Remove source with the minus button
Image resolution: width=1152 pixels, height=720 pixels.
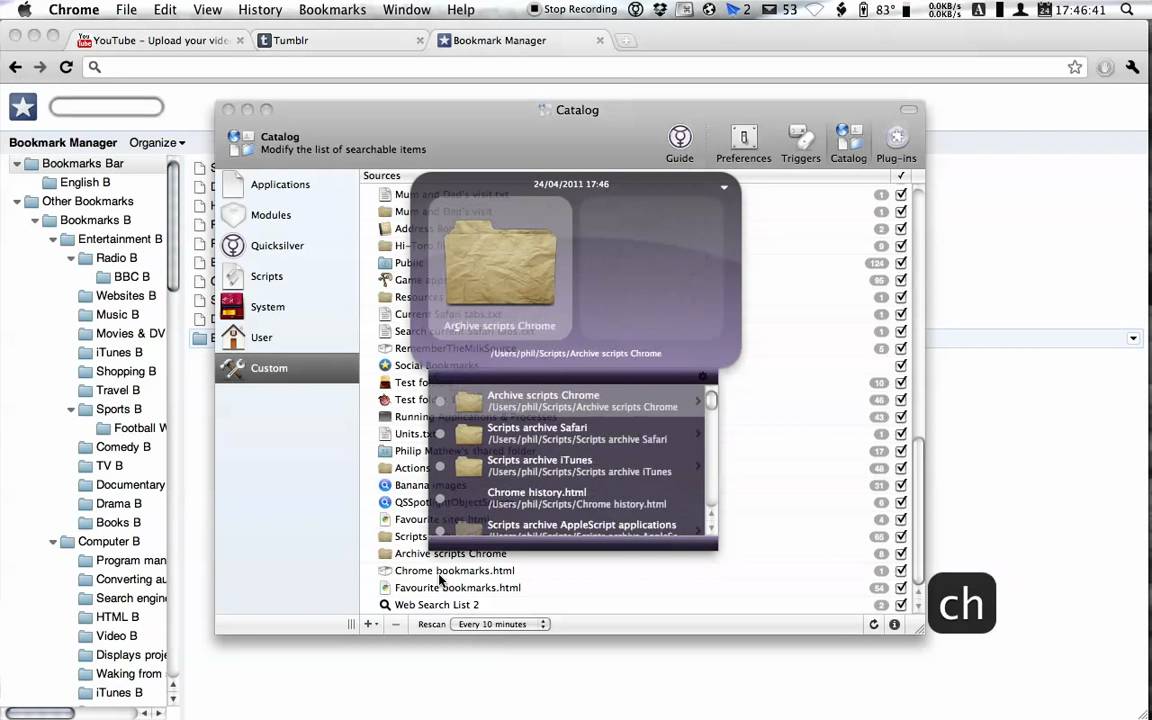click(x=396, y=624)
